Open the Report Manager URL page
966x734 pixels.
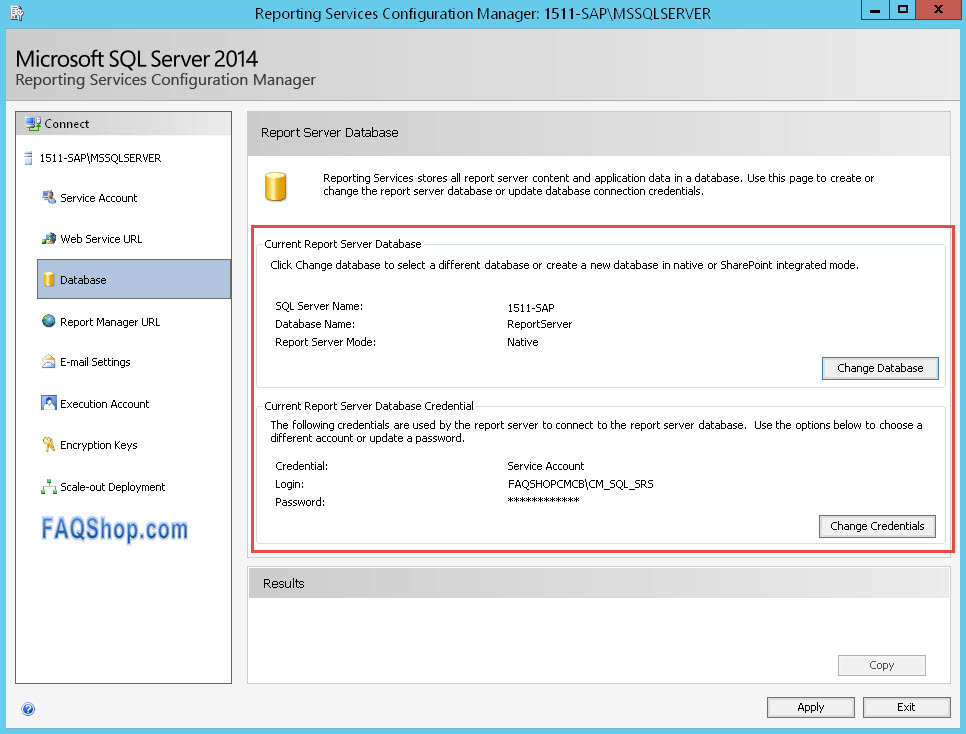(x=46, y=320)
